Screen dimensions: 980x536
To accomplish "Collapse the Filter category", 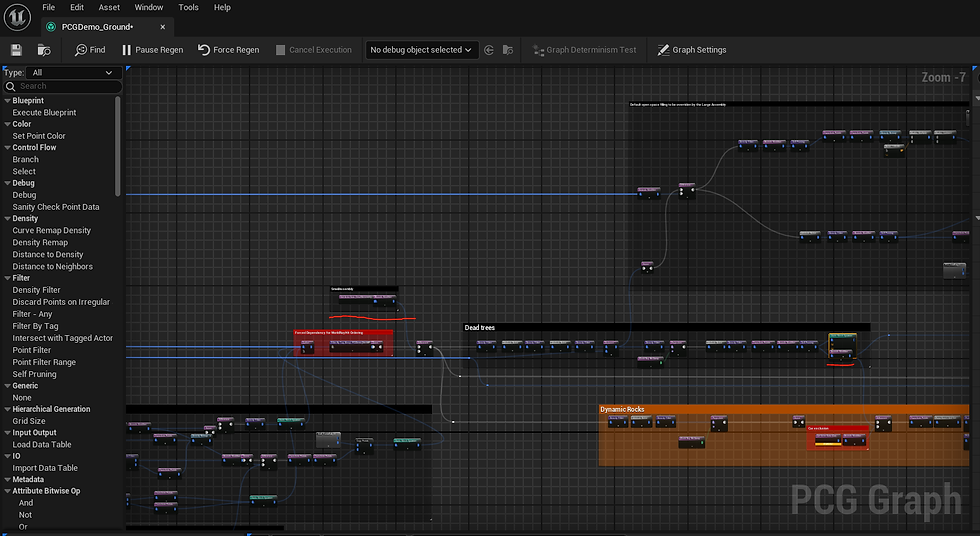I will click(x=8, y=278).
